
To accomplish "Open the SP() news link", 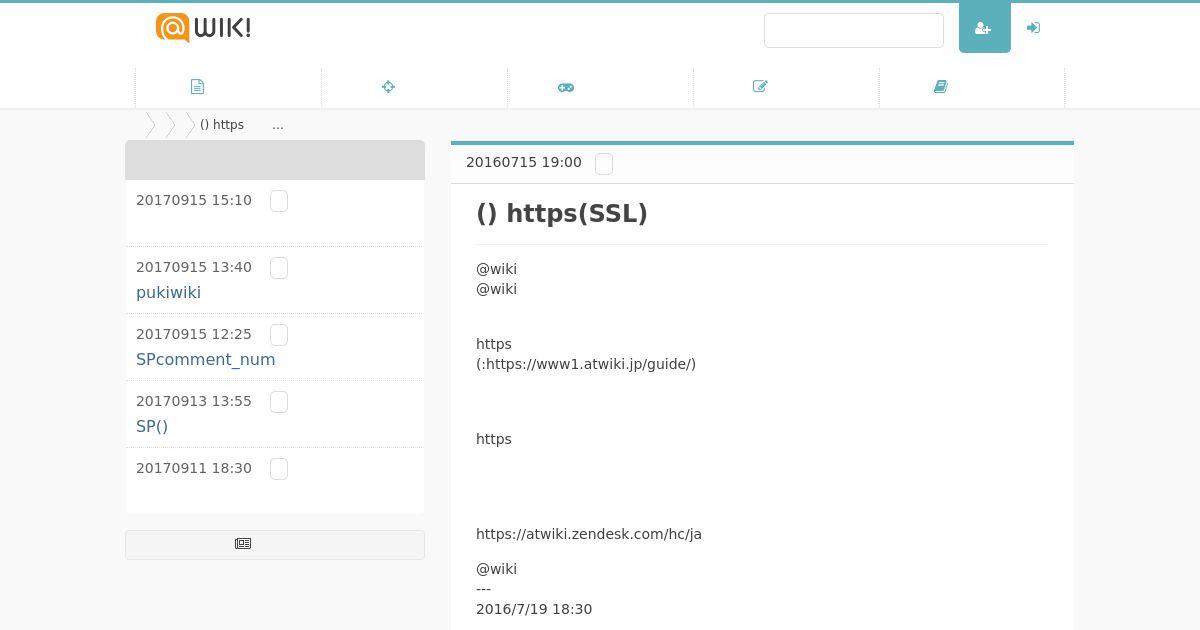I will pos(152,427).
